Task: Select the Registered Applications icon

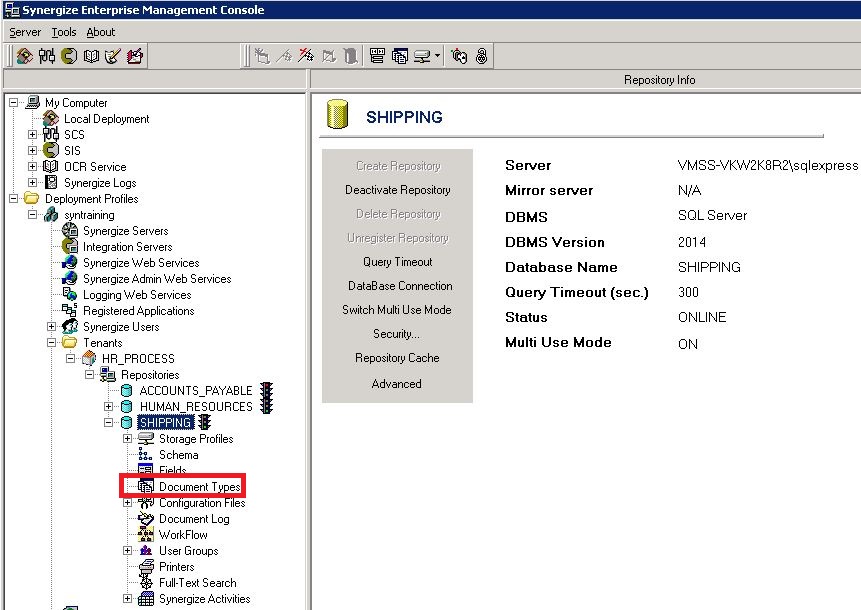Action: 70,311
